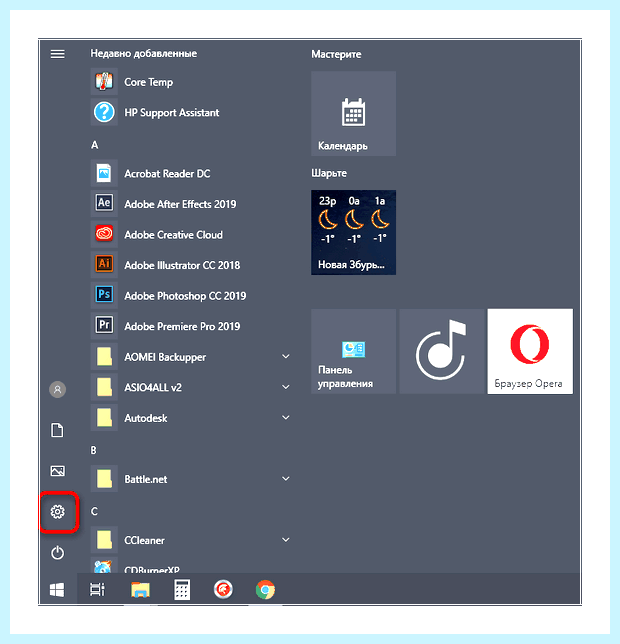The width and height of the screenshot is (620, 644).
Task: Open the Adobe Creative Cloud red icon
Action: 104,234
